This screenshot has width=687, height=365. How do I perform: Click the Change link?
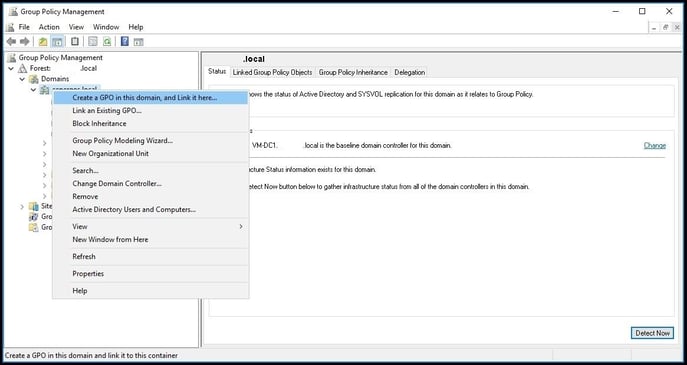coord(655,145)
